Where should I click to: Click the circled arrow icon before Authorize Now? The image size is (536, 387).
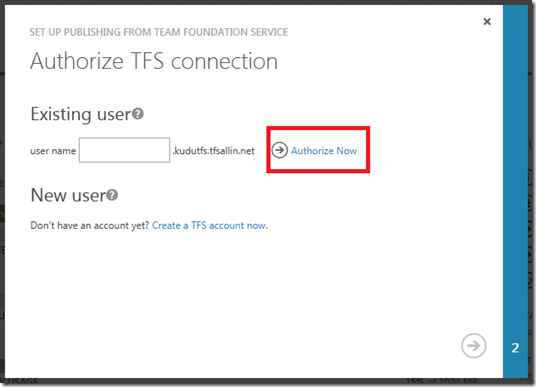coord(280,150)
